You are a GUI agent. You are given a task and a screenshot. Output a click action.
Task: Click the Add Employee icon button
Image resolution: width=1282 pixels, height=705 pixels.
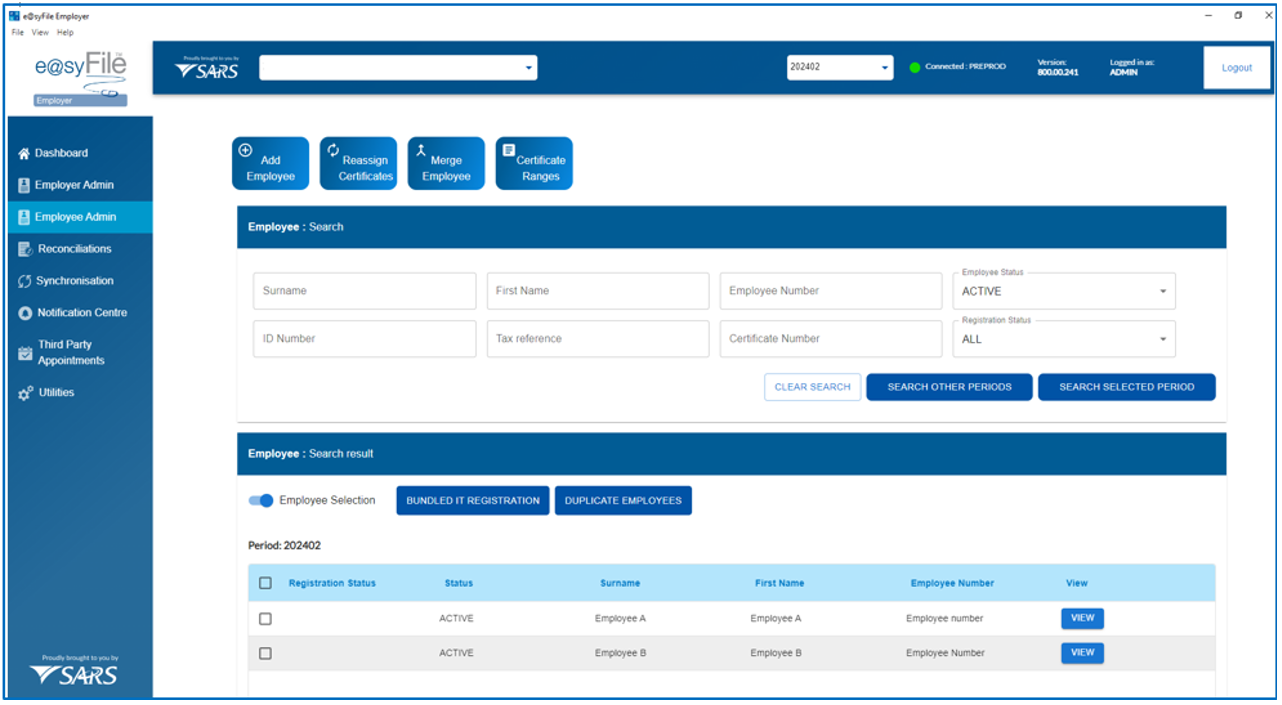click(x=270, y=163)
